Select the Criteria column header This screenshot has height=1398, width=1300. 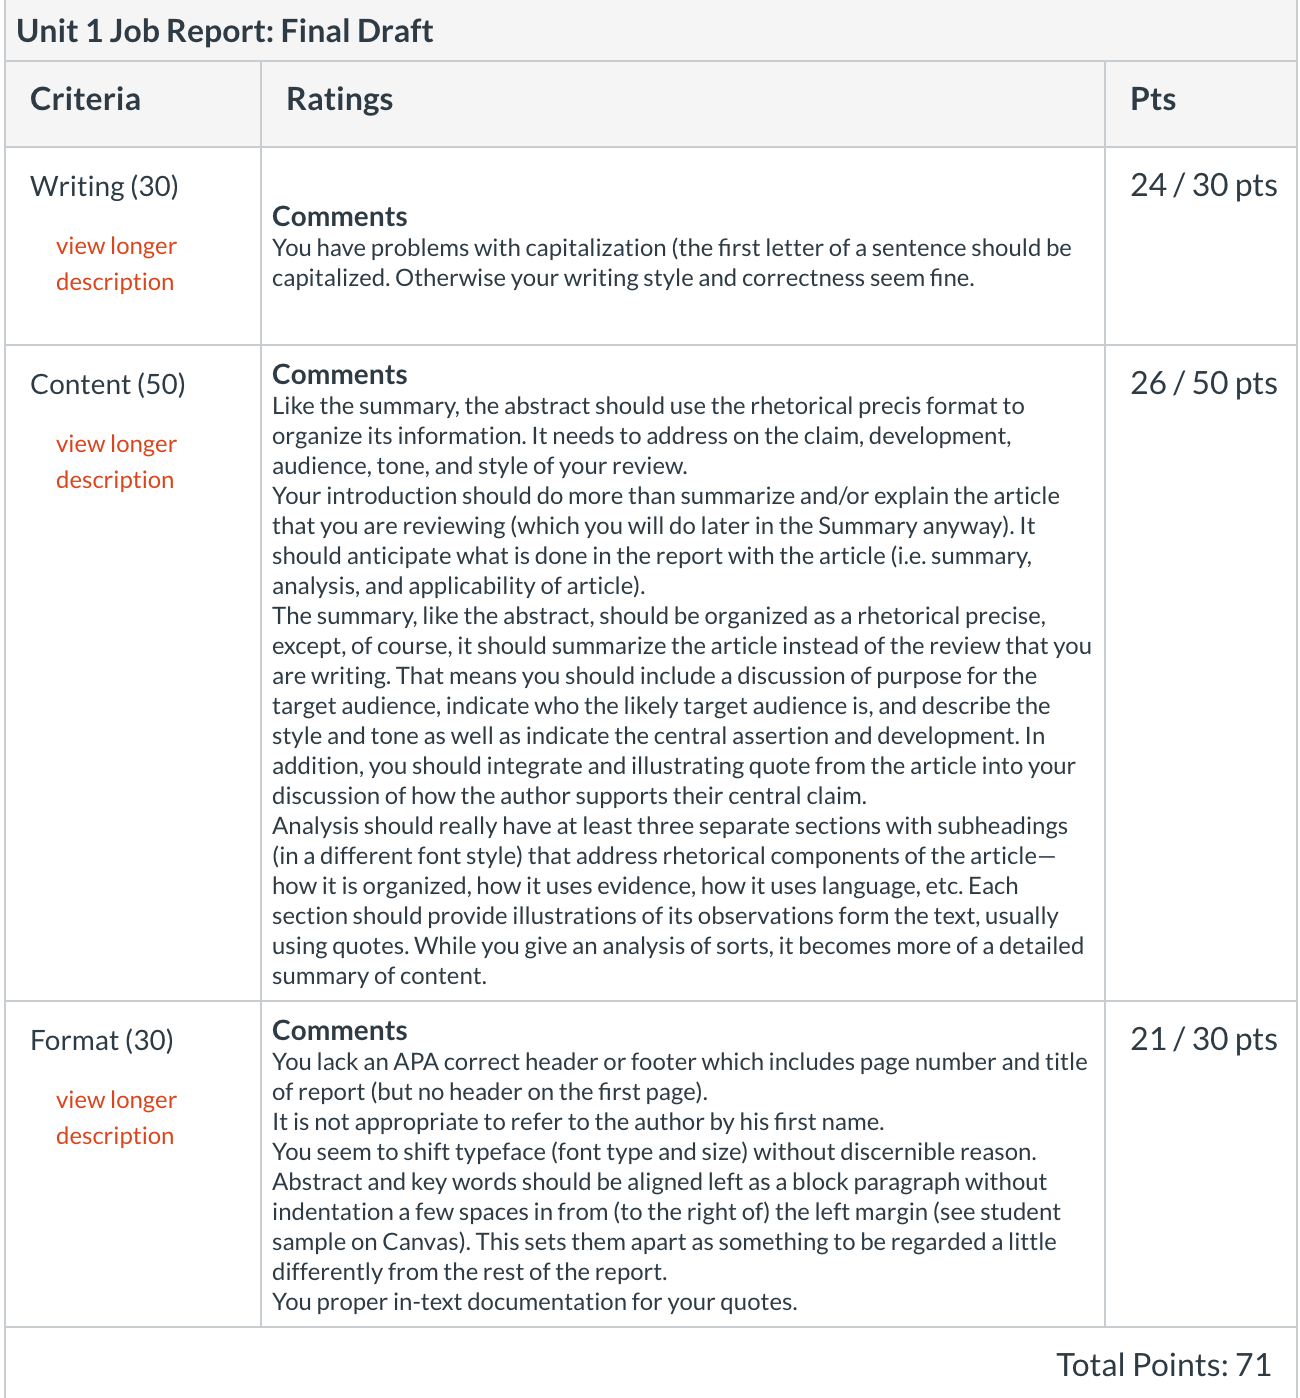[x=85, y=99]
